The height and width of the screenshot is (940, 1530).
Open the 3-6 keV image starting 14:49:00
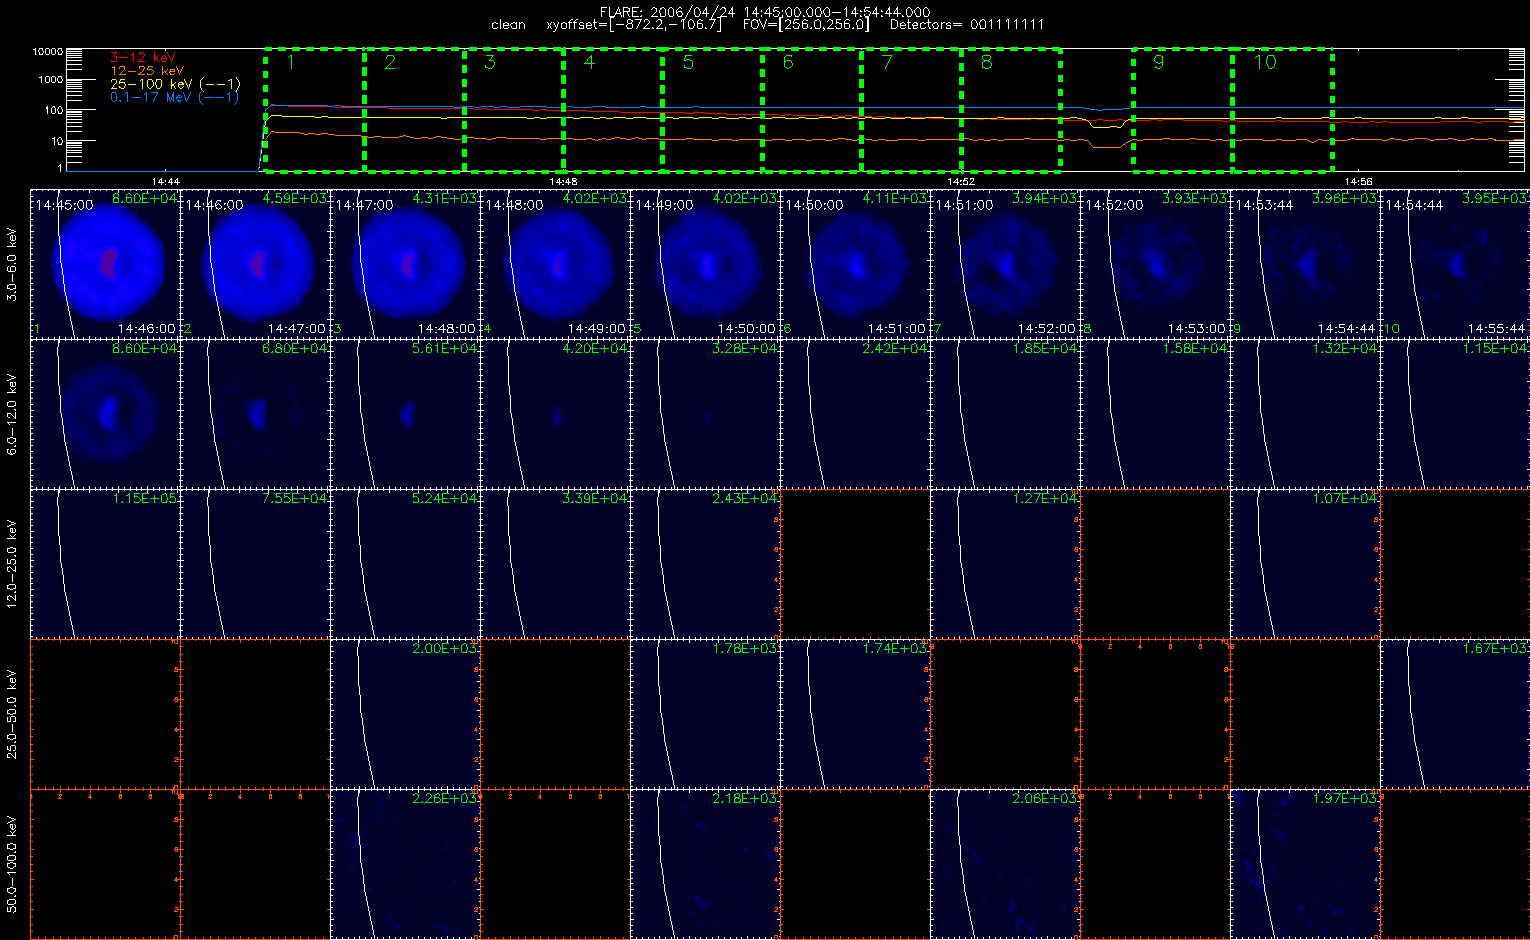pyautogui.click(x=705, y=263)
